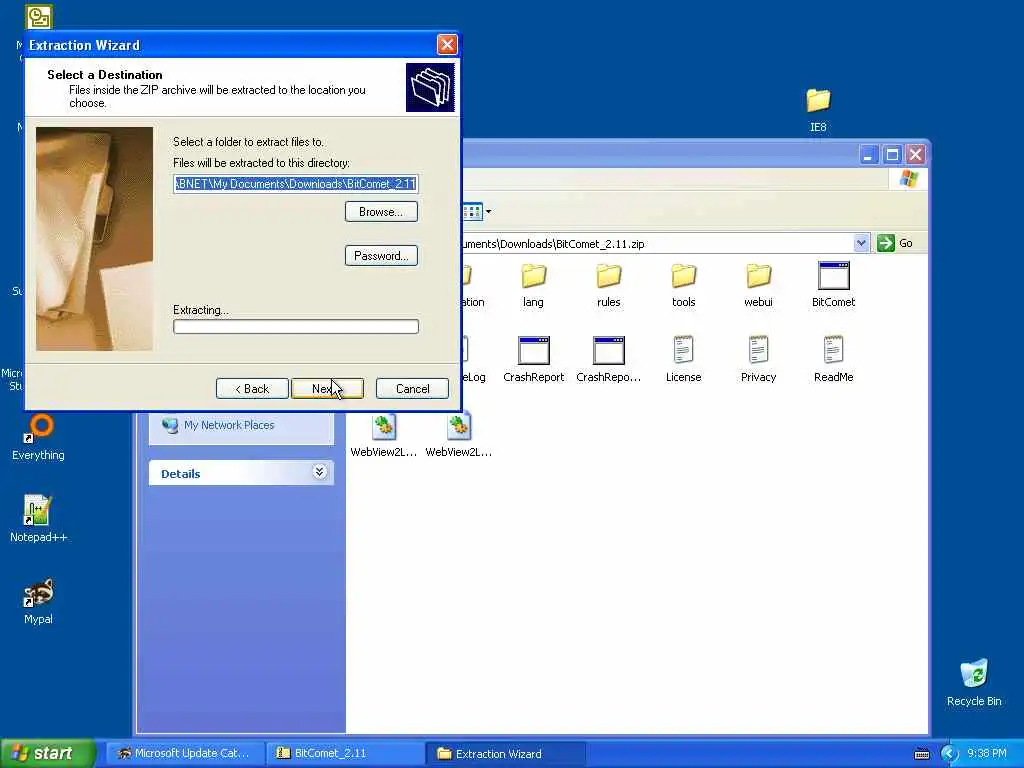This screenshot has height=768, width=1024.
Task: Select the BitComet application file
Action: 833,285
